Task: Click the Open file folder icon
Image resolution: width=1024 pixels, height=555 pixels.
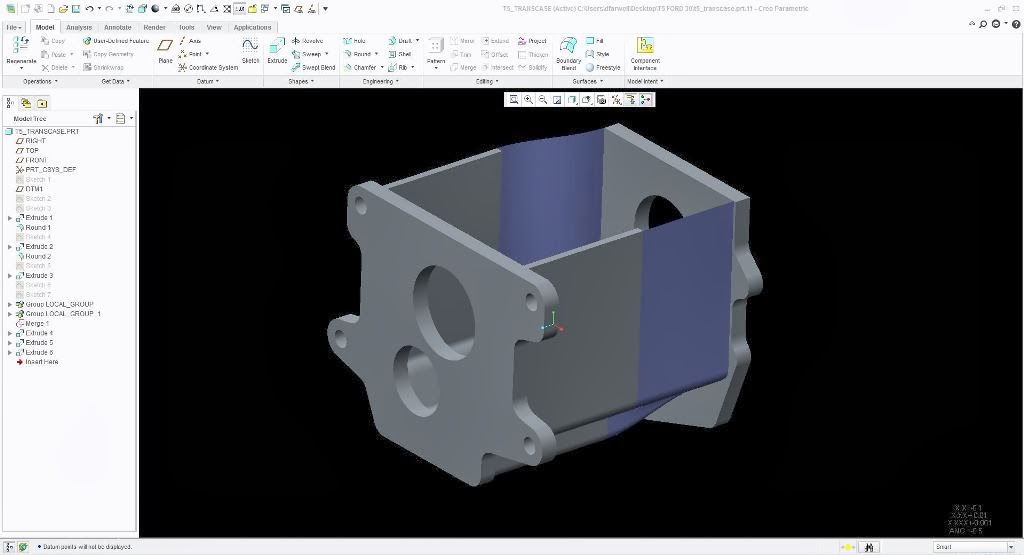Action: point(63,8)
